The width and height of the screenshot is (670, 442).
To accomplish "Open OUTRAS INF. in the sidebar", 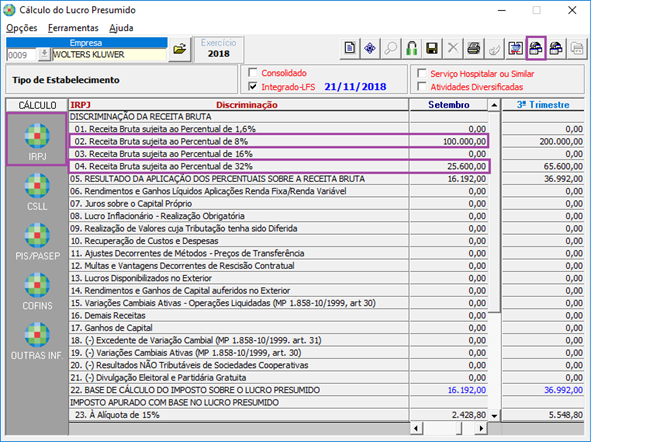I will pyautogui.click(x=37, y=341).
